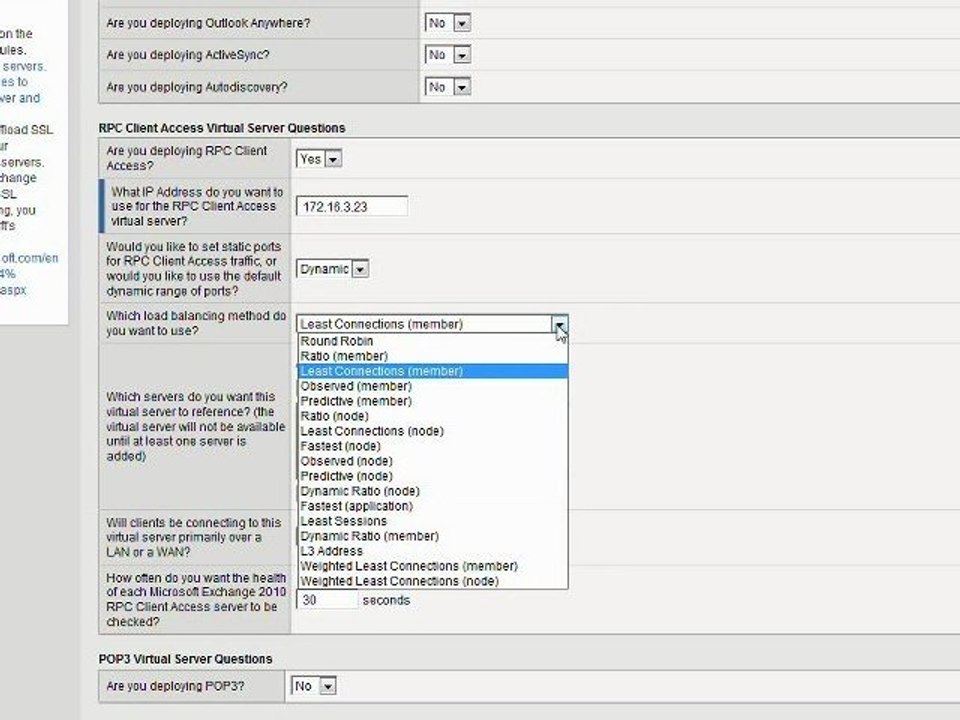Open the RPC Client Access Yes dropdown

[318, 159]
